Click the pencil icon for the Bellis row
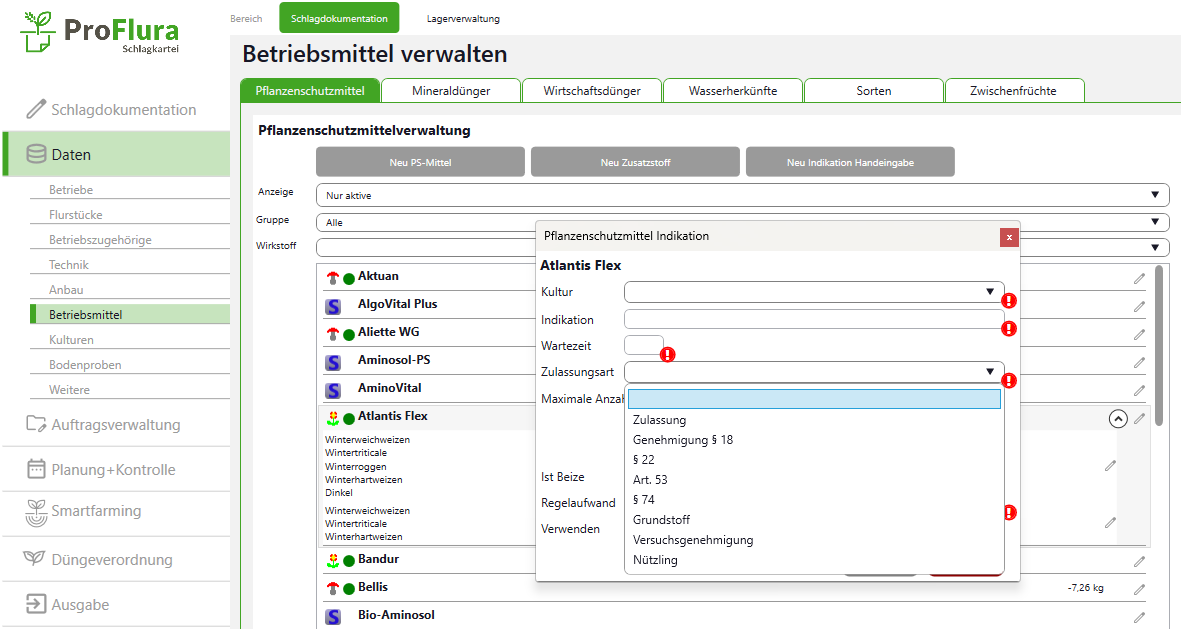 1139,590
